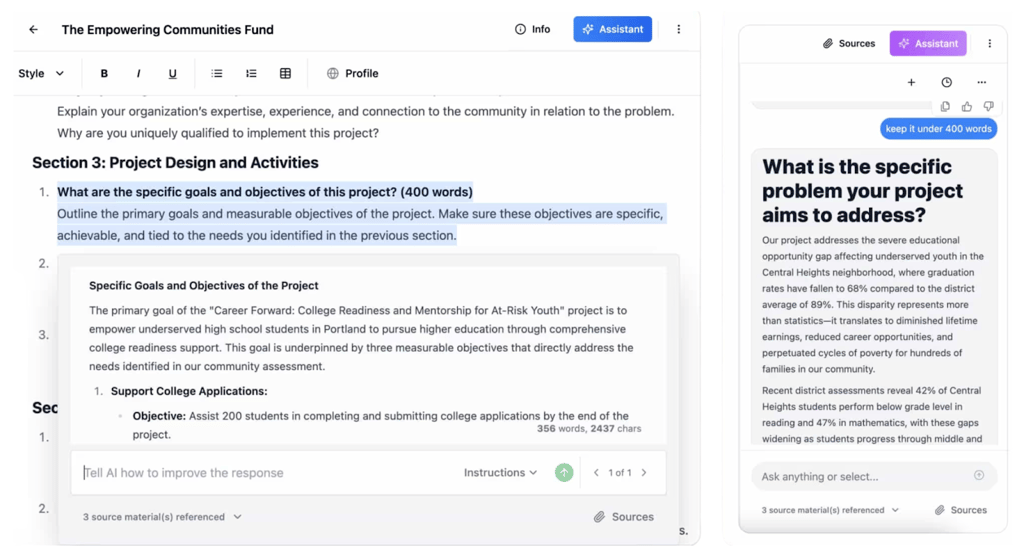Open the Instructions dropdown

tap(500, 473)
